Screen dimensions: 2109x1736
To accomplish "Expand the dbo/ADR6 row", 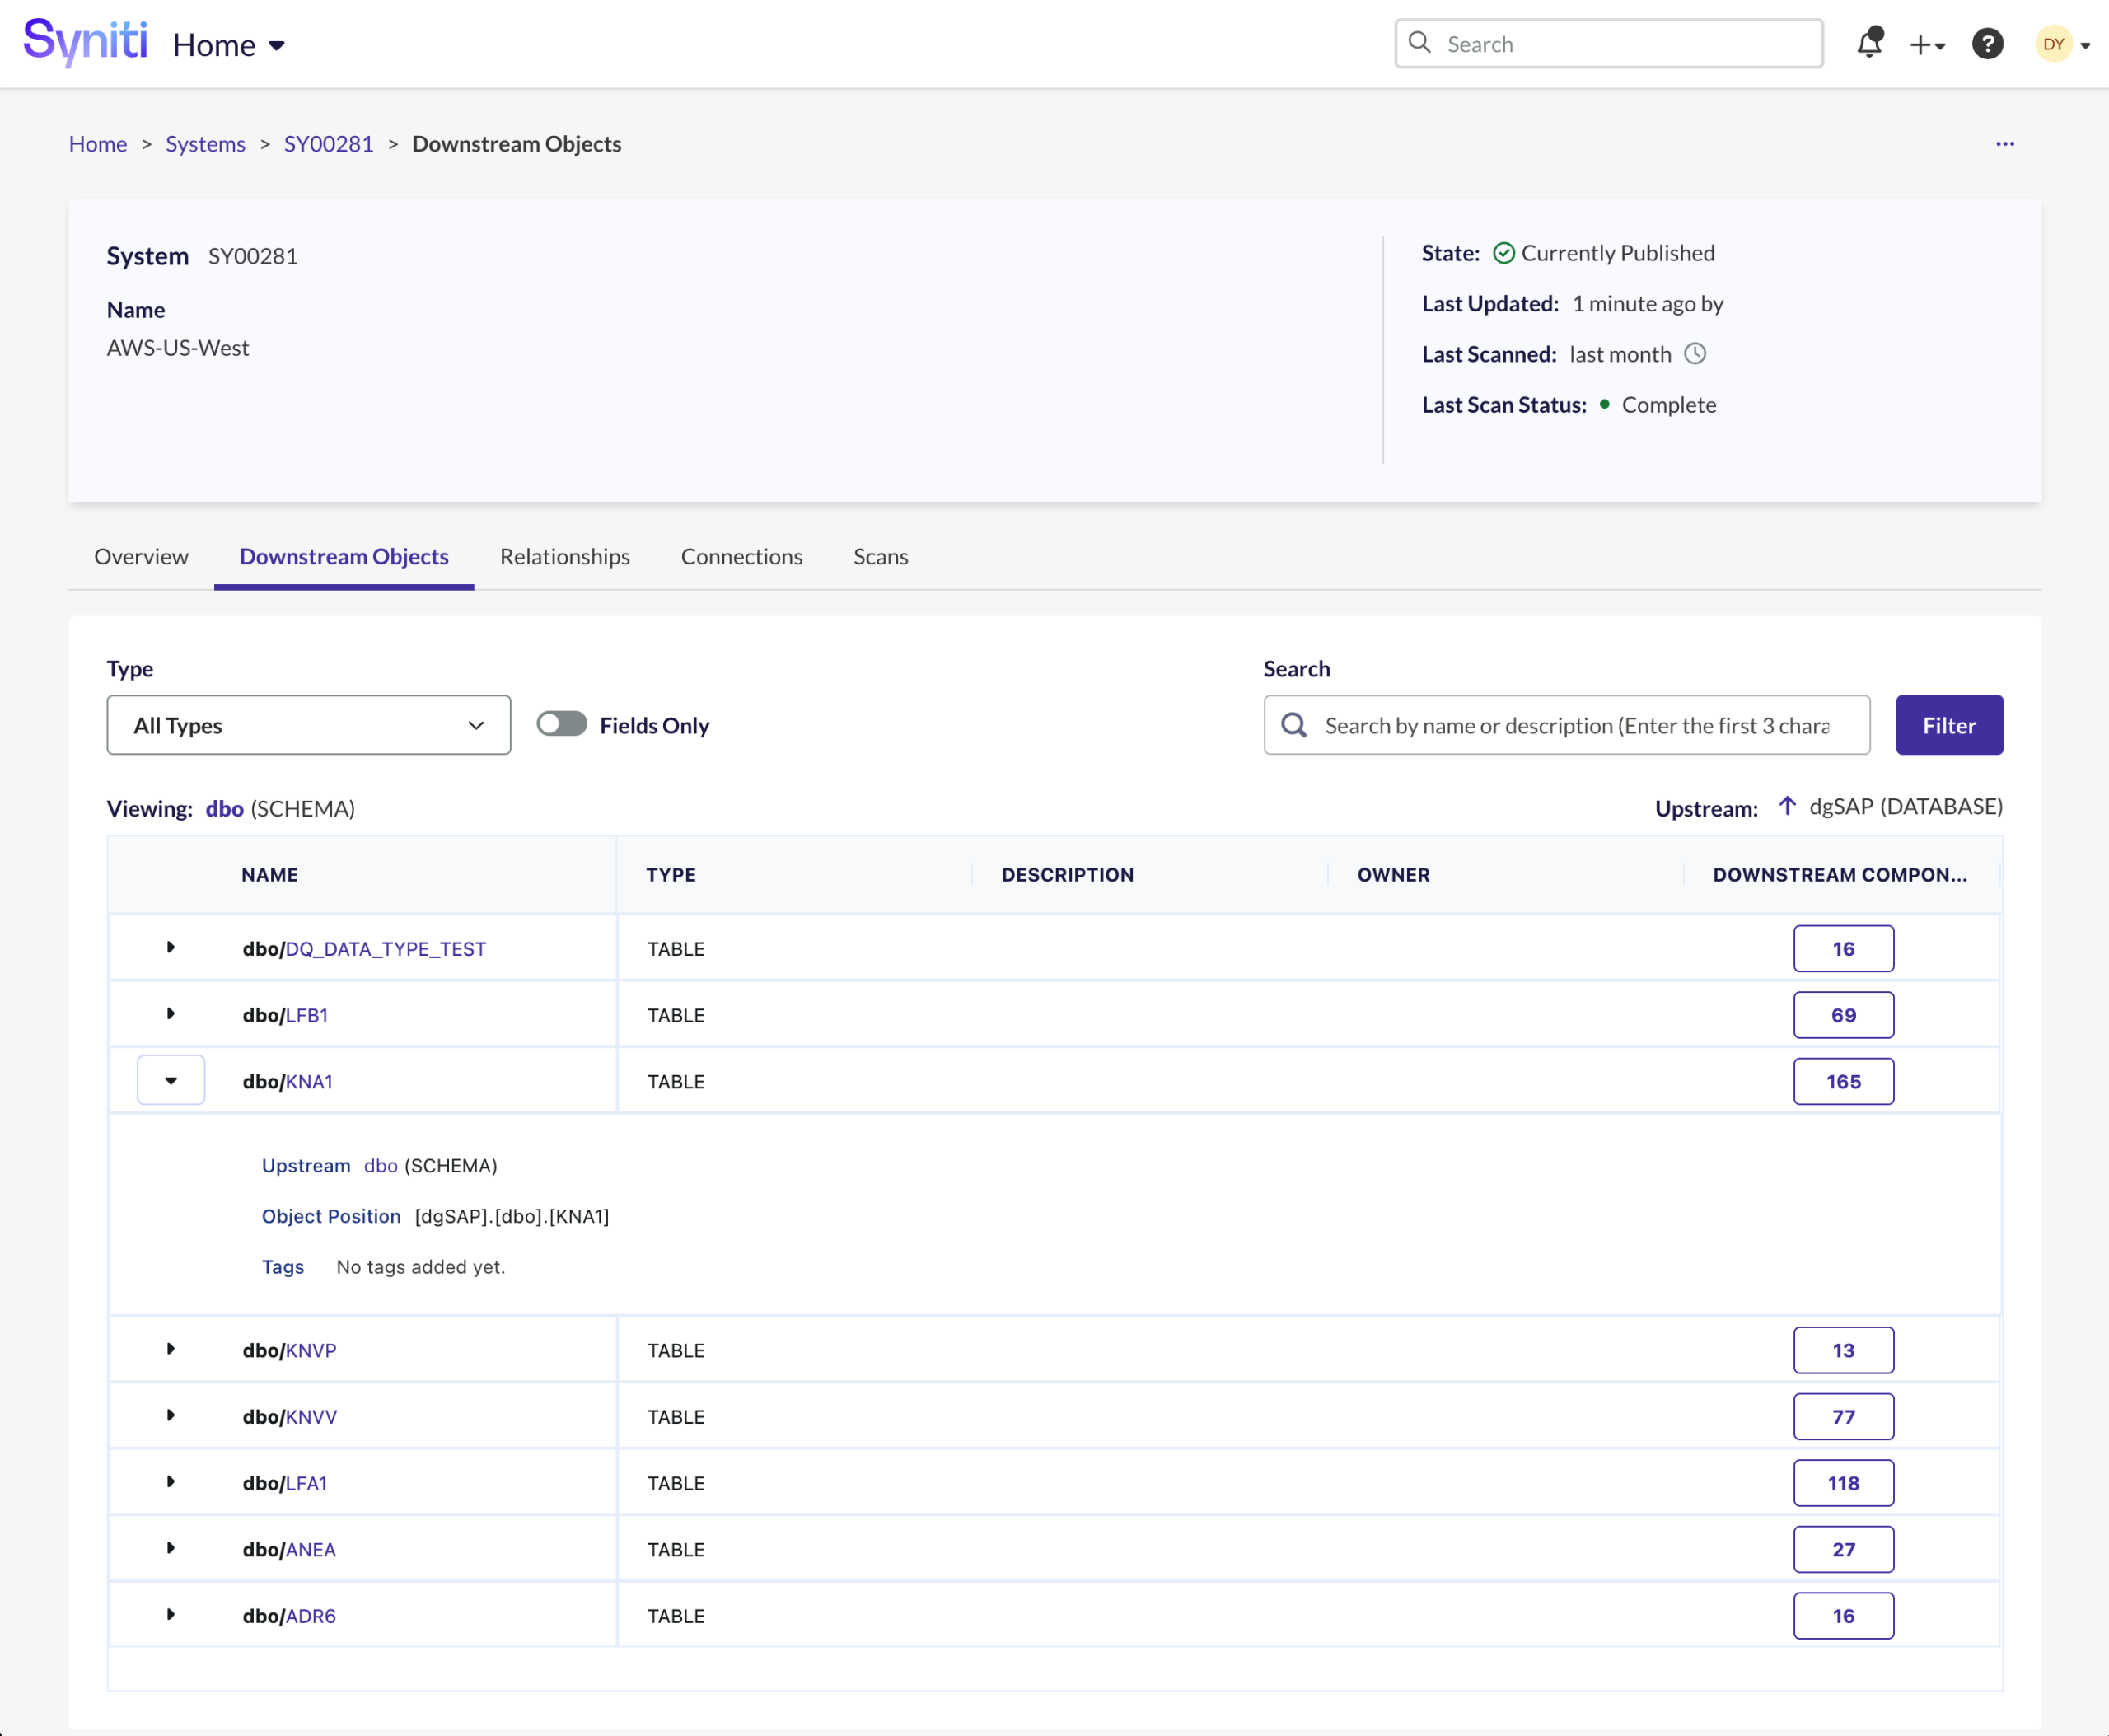I will click(x=171, y=1615).
